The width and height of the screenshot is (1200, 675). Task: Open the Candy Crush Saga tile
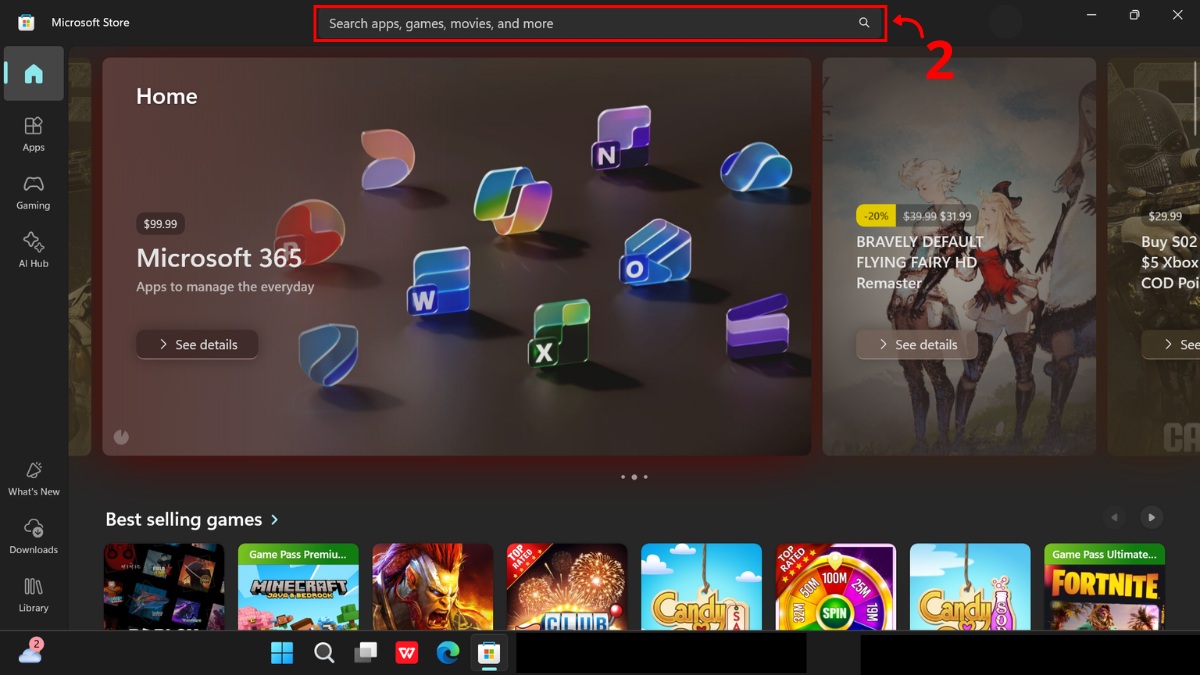(701, 587)
